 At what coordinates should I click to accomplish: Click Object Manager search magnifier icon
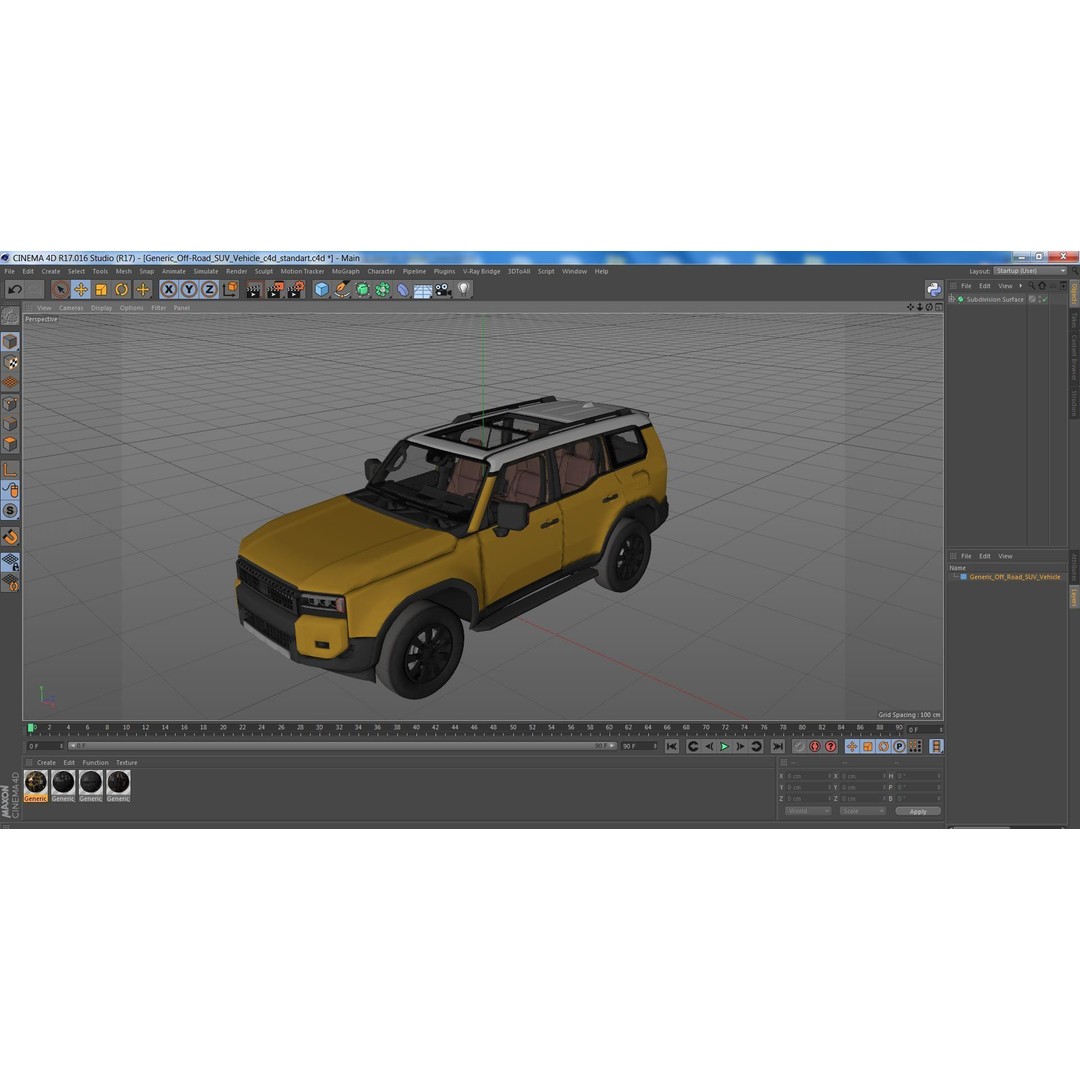[x=1032, y=286]
